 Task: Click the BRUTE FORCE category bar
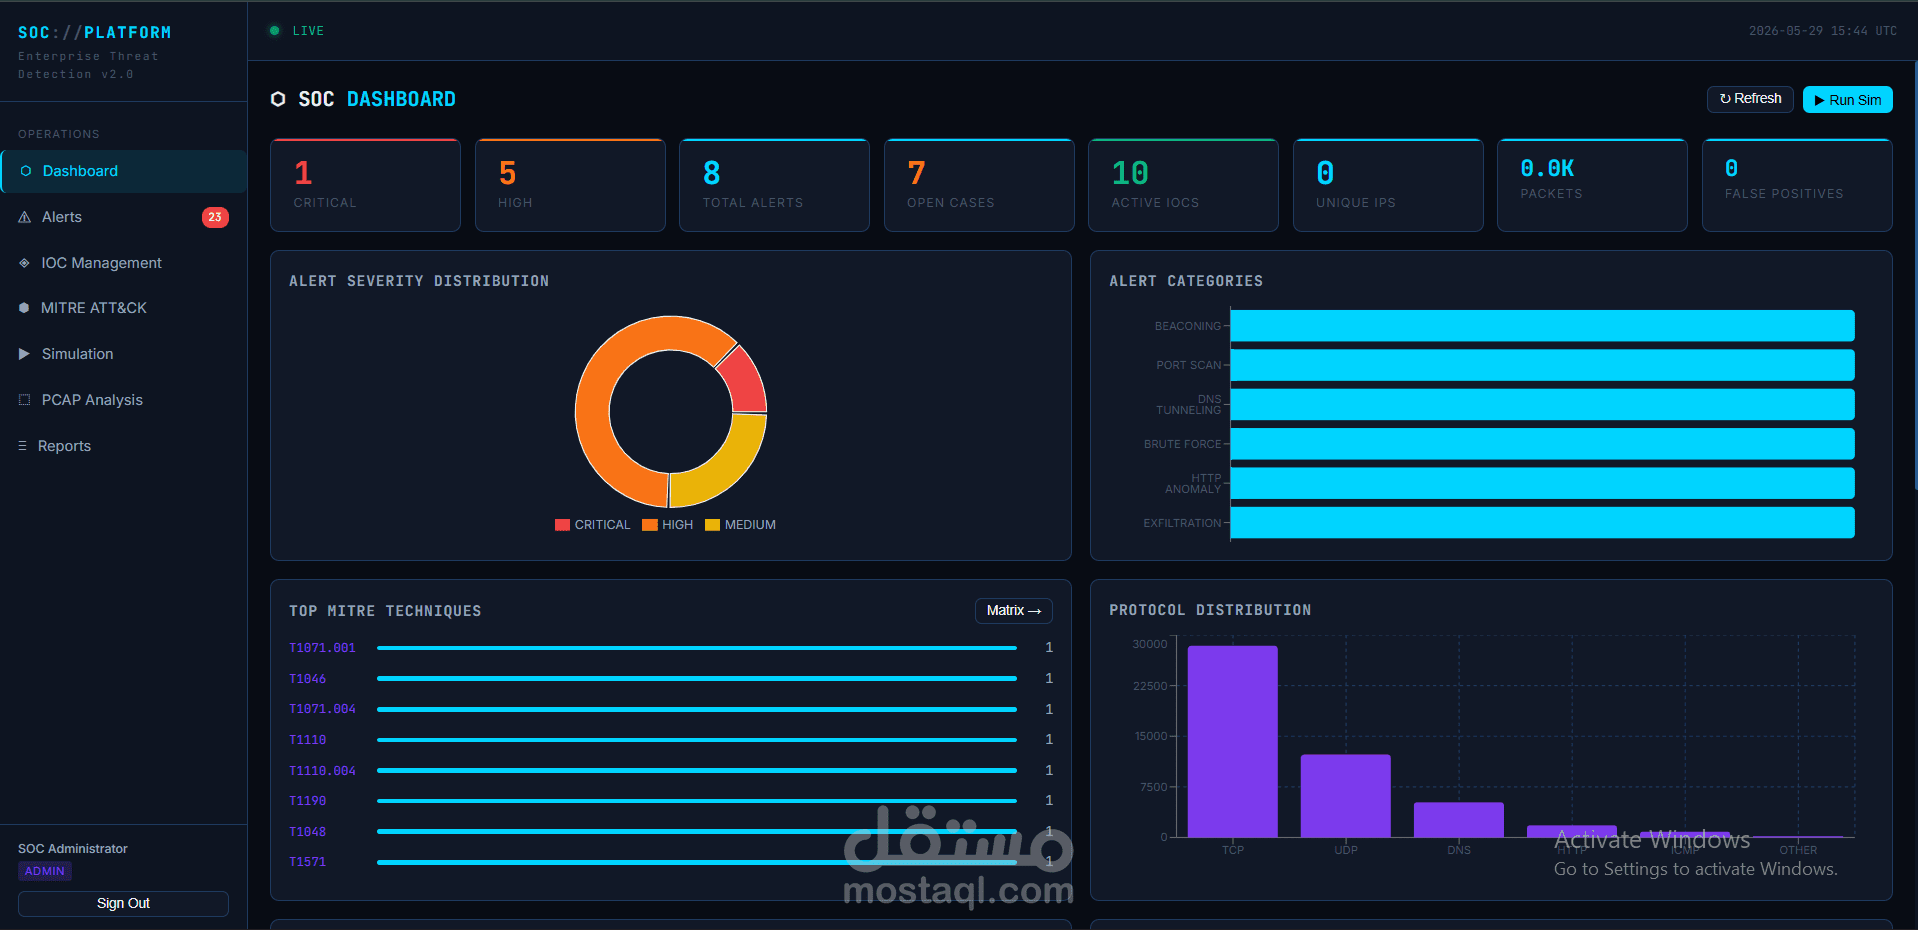[1542, 444]
